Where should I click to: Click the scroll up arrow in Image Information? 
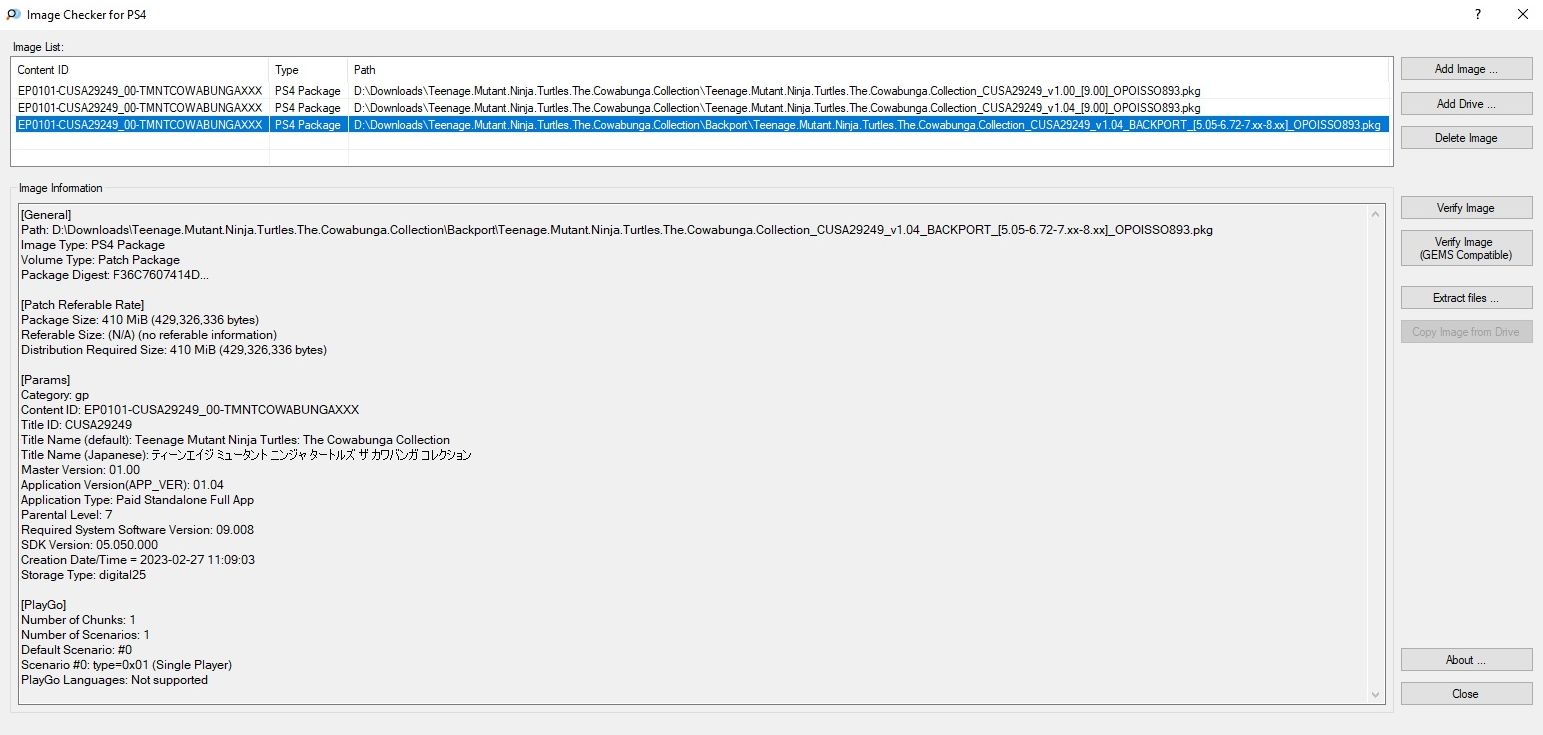pos(1376,214)
